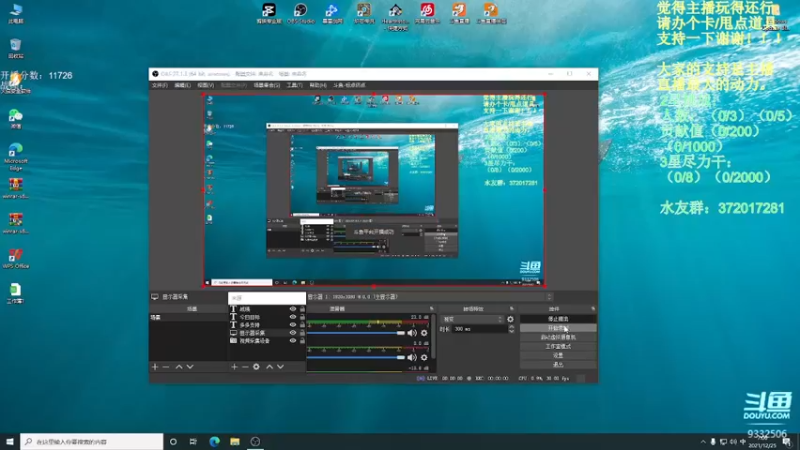Open the gear settings for the upper mixer channel

point(424,333)
